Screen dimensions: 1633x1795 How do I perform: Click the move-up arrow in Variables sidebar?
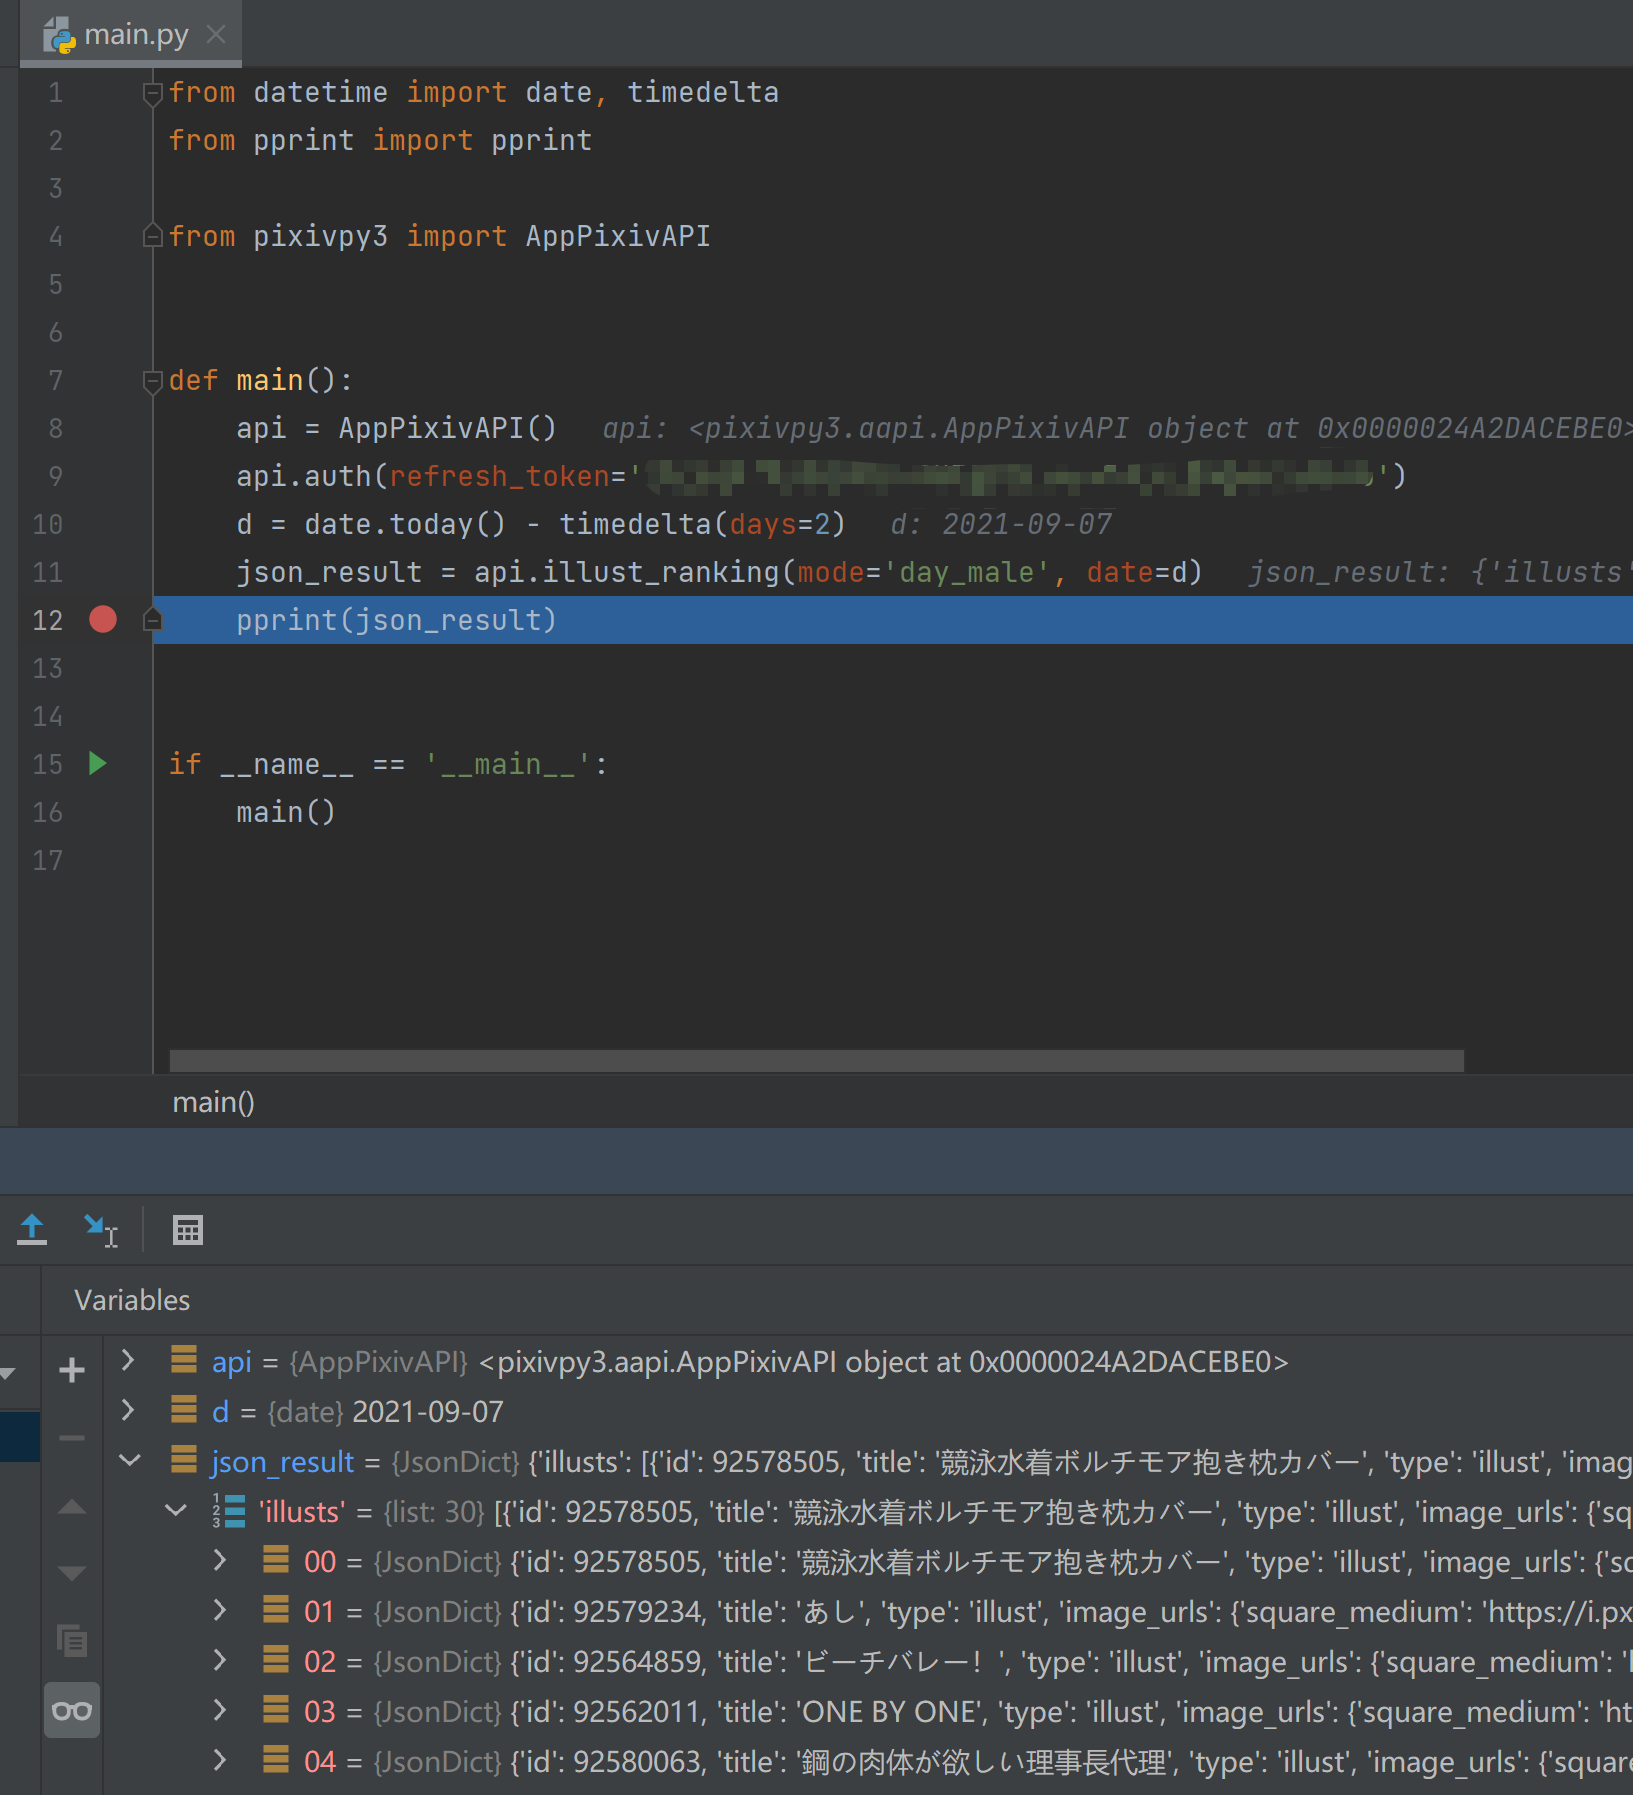(x=71, y=1506)
